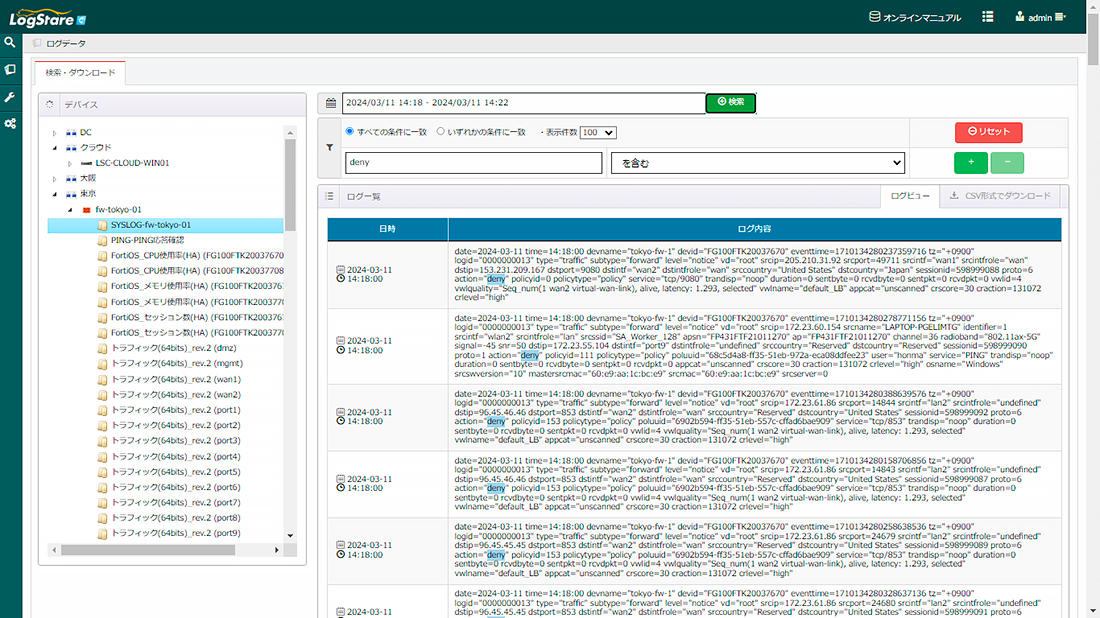Collapse the fw-tokyo-01 node
Image resolution: width=1100 pixels, height=618 pixels.
point(70,210)
